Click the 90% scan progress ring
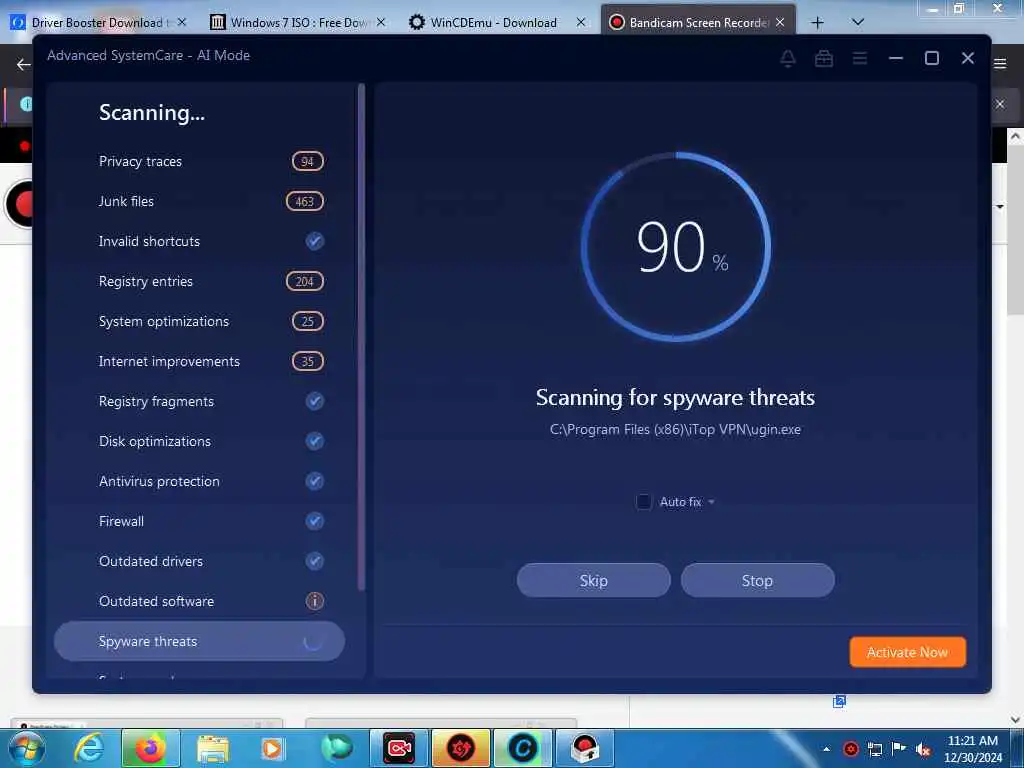 [676, 247]
